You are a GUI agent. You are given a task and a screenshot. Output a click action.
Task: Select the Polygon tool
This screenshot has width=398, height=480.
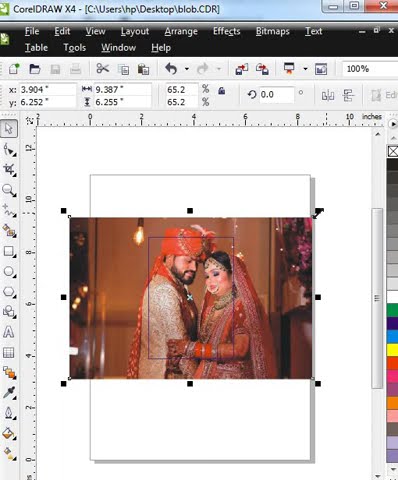pos(9,292)
